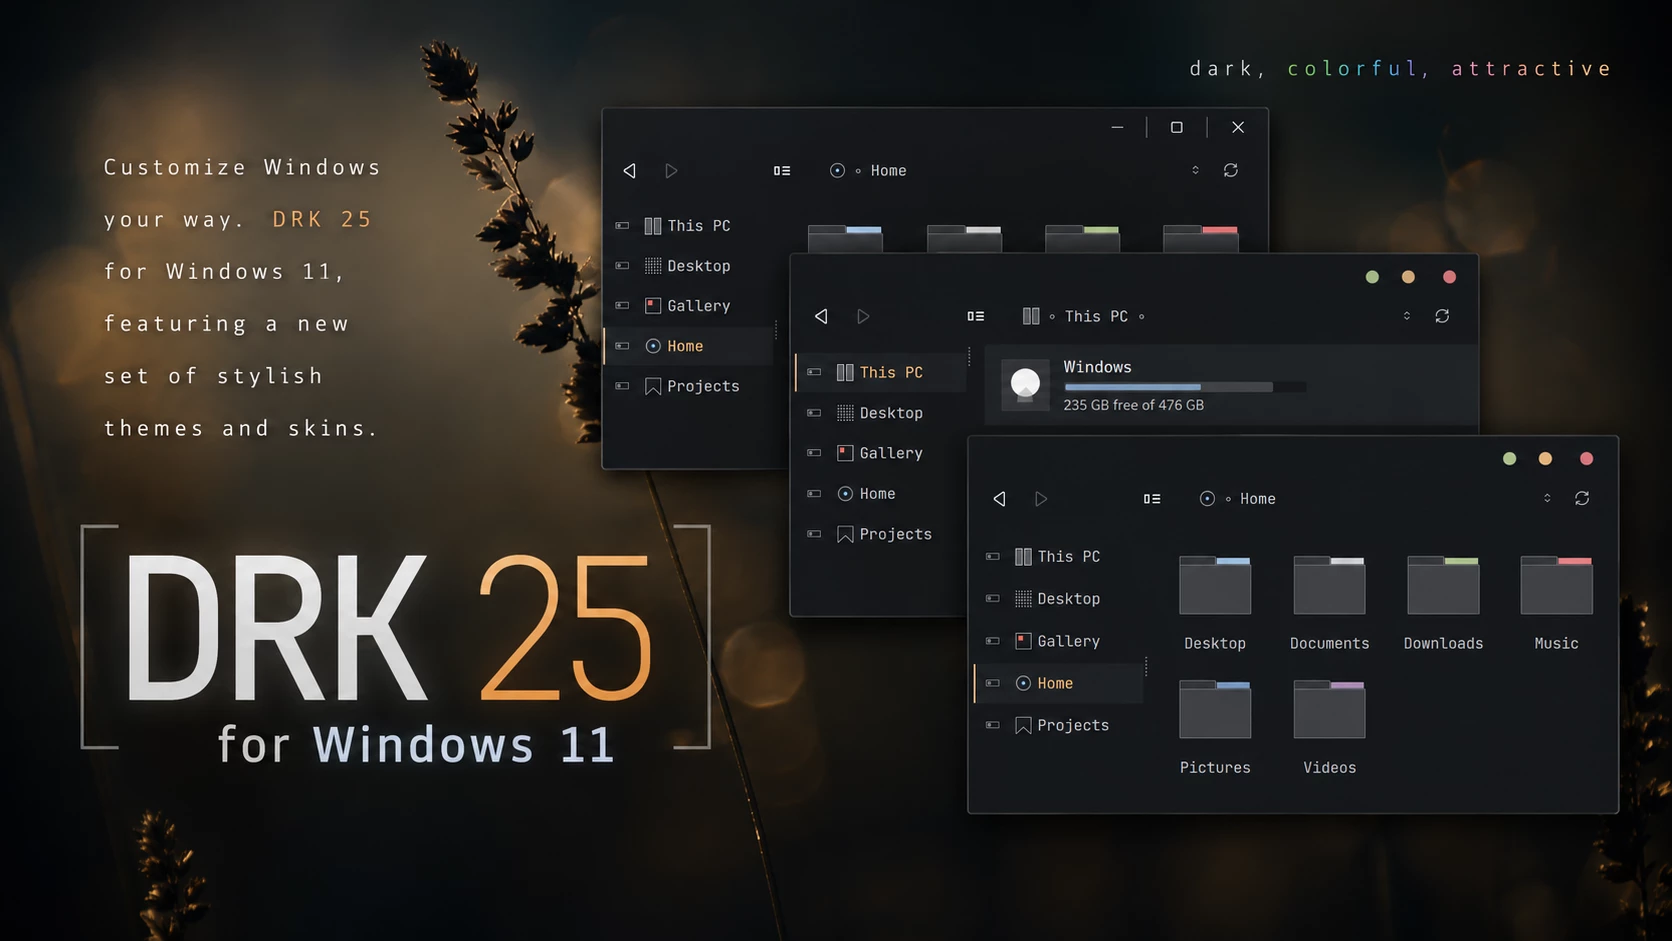The height and width of the screenshot is (941, 1672).
Task: Go back in the front Home window
Action: point(999,498)
